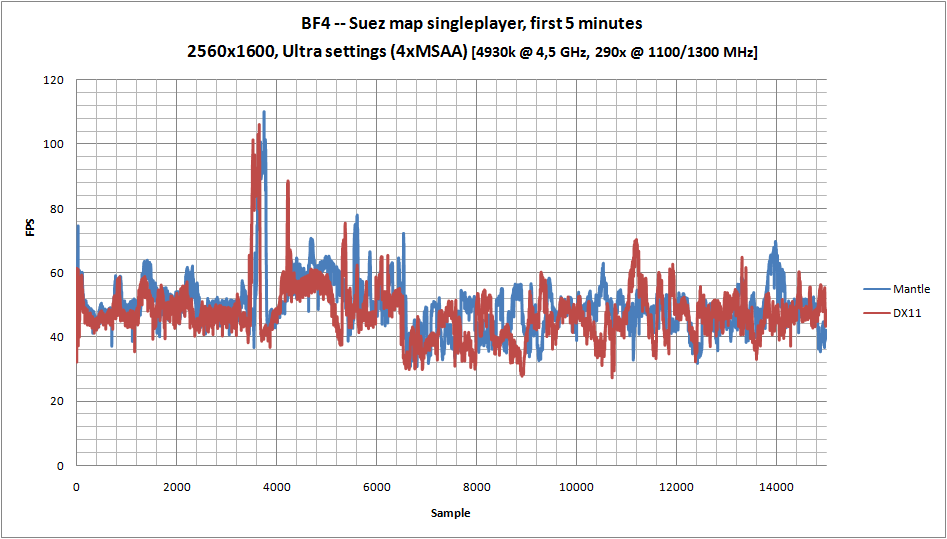The height and width of the screenshot is (539, 947).
Task: Click the x-axis label '6000'
Action: pos(376,487)
